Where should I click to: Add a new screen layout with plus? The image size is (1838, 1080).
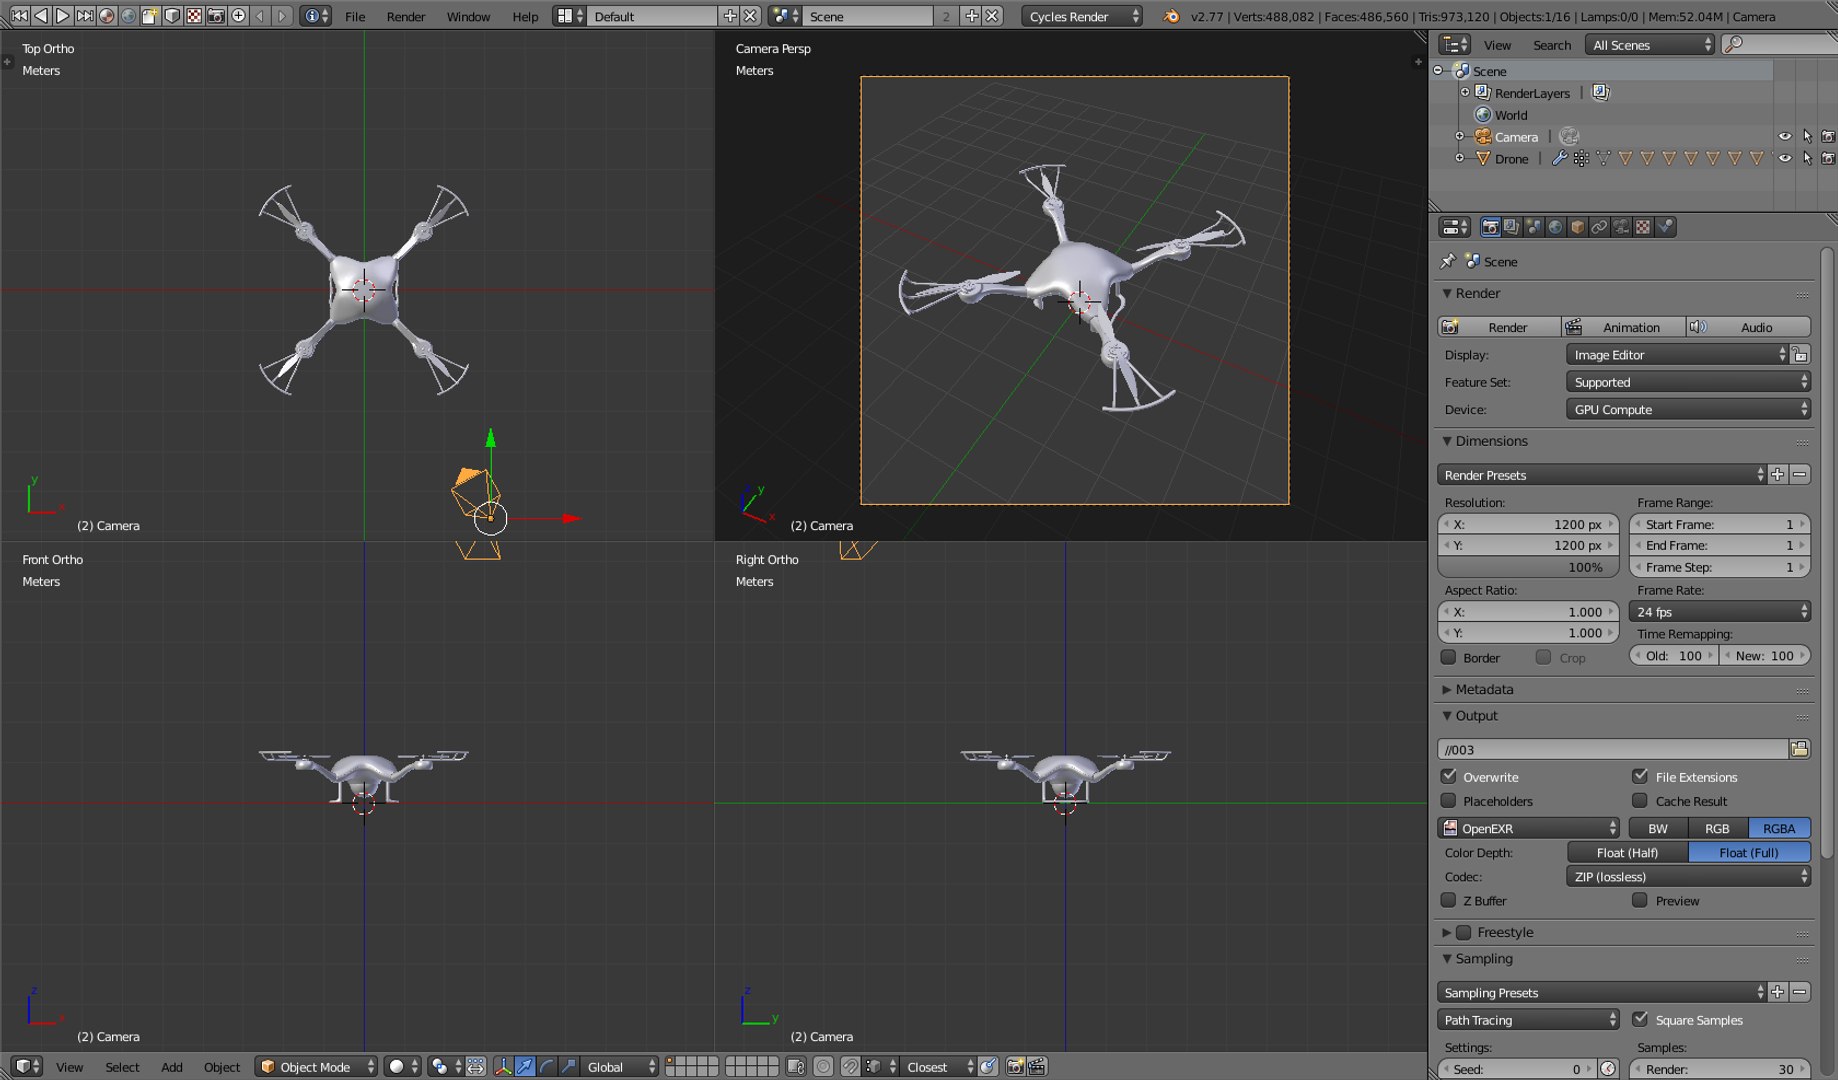click(x=730, y=16)
